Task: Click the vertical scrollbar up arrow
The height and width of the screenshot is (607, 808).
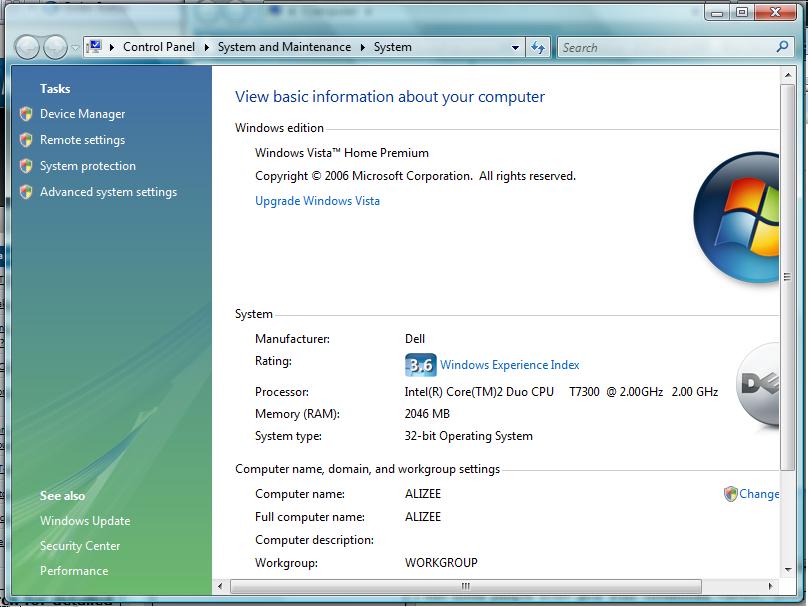Action: tap(788, 75)
